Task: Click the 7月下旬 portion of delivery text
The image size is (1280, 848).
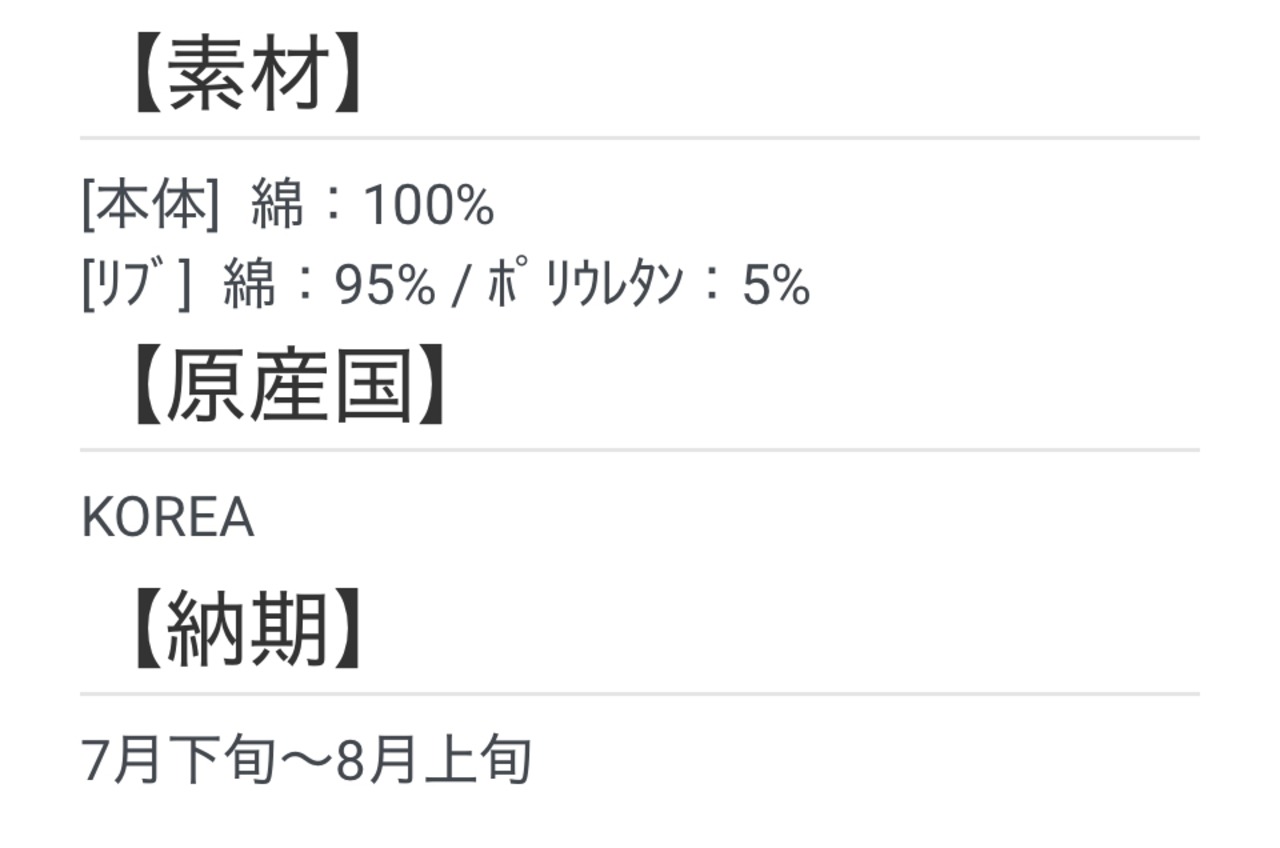Action: pyautogui.click(x=178, y=760)
